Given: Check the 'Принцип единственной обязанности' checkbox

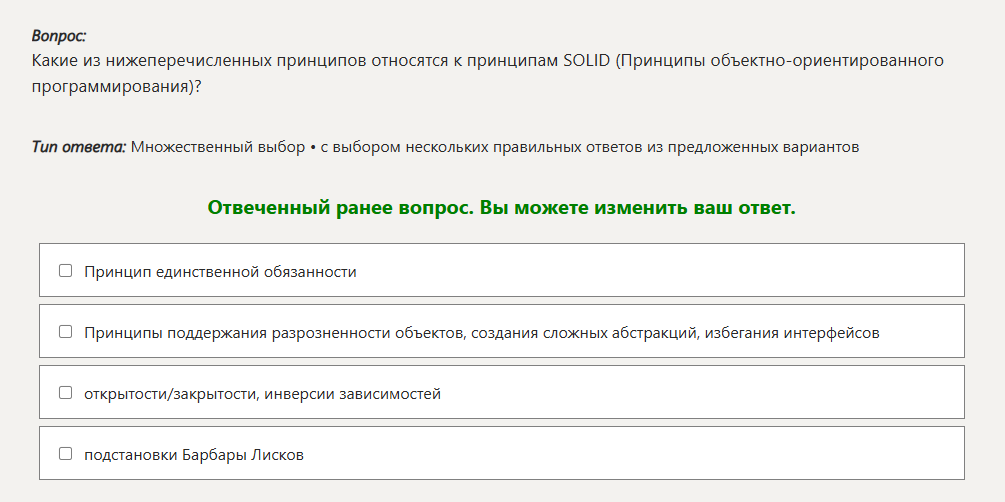Looking at the screenshot, I should [x=66, y=271].
